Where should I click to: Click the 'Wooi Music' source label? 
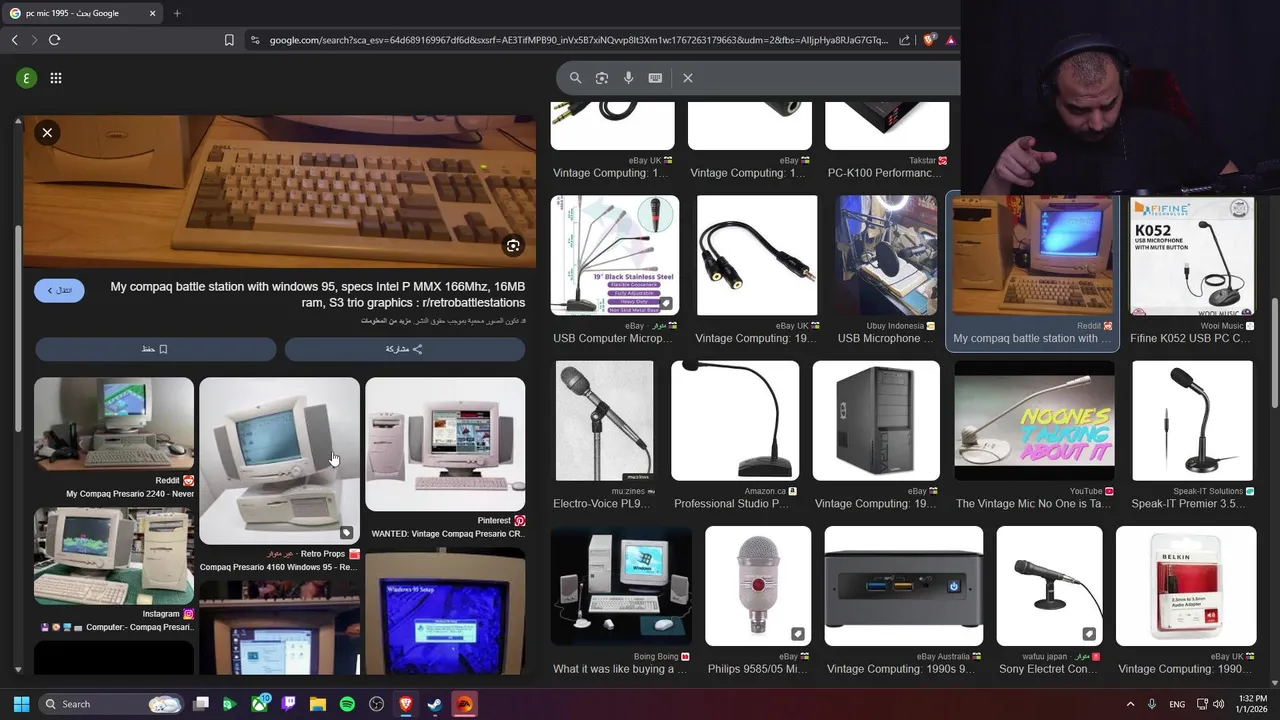(1222, 326)
